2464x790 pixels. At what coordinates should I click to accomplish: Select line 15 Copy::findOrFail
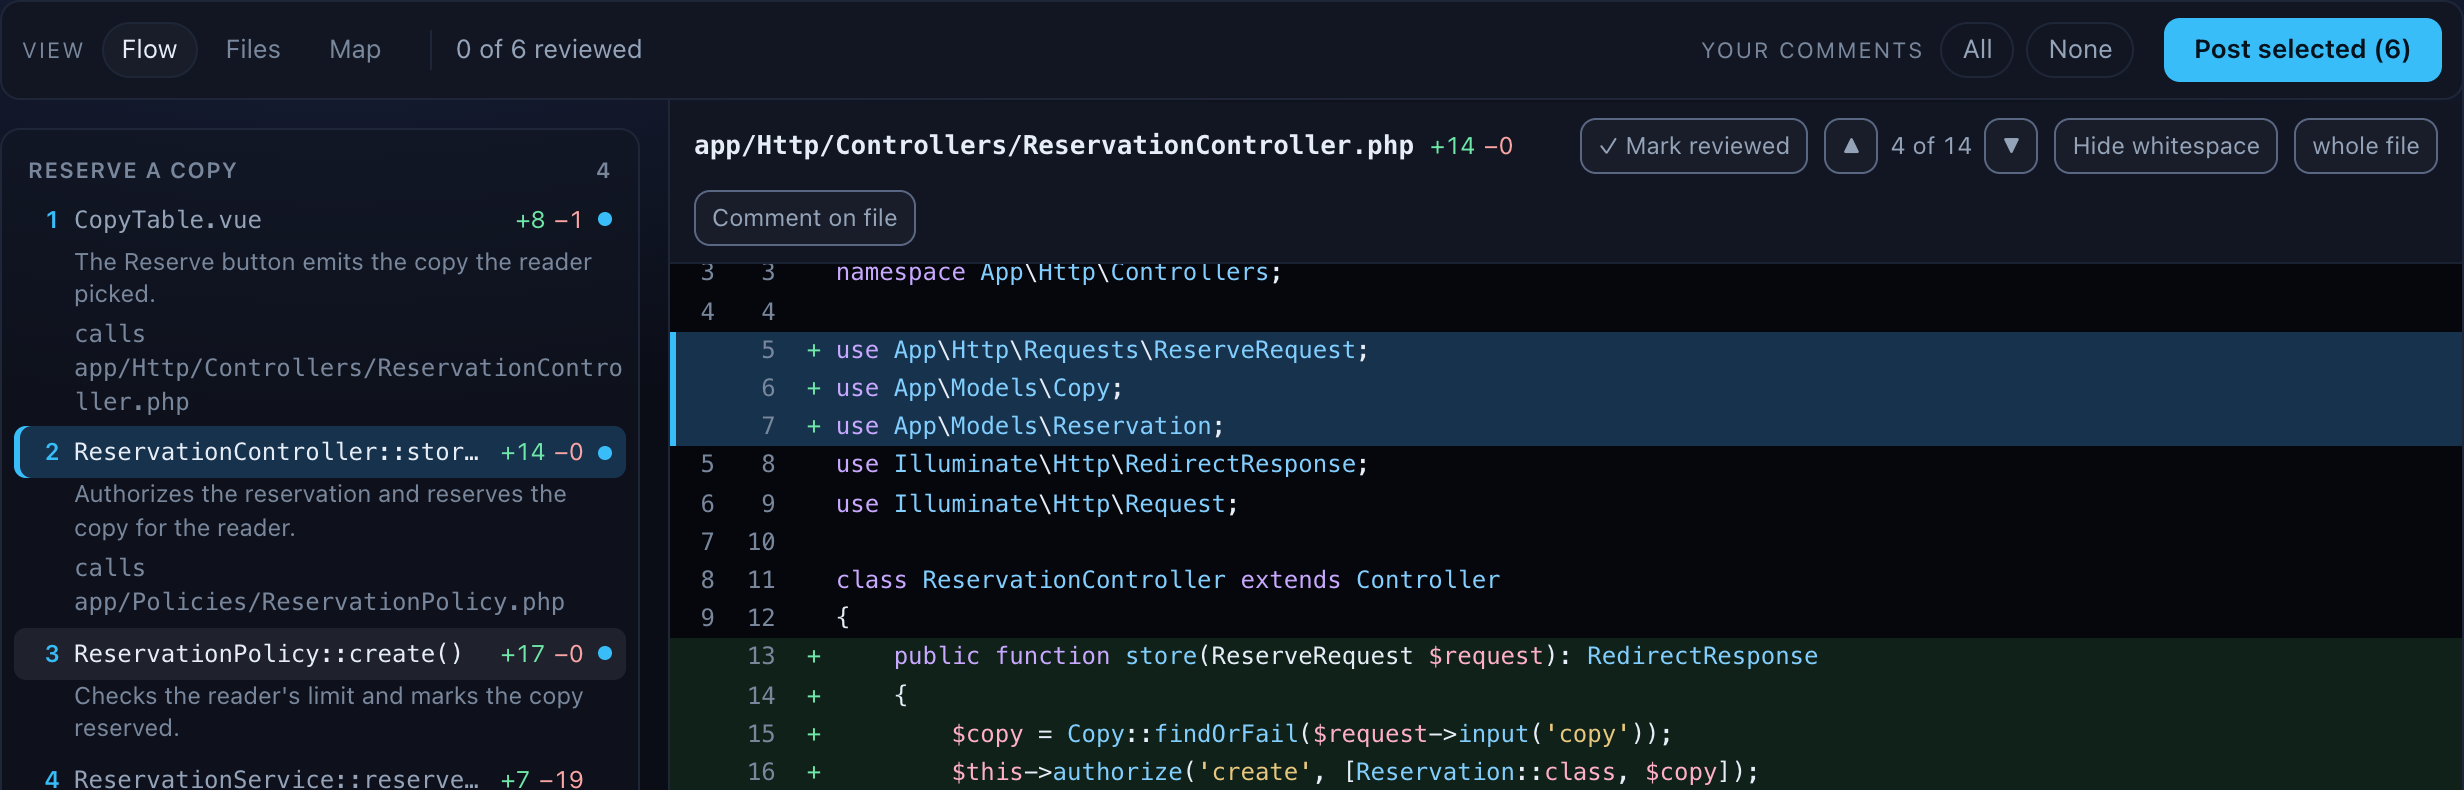click(1566, 734)
